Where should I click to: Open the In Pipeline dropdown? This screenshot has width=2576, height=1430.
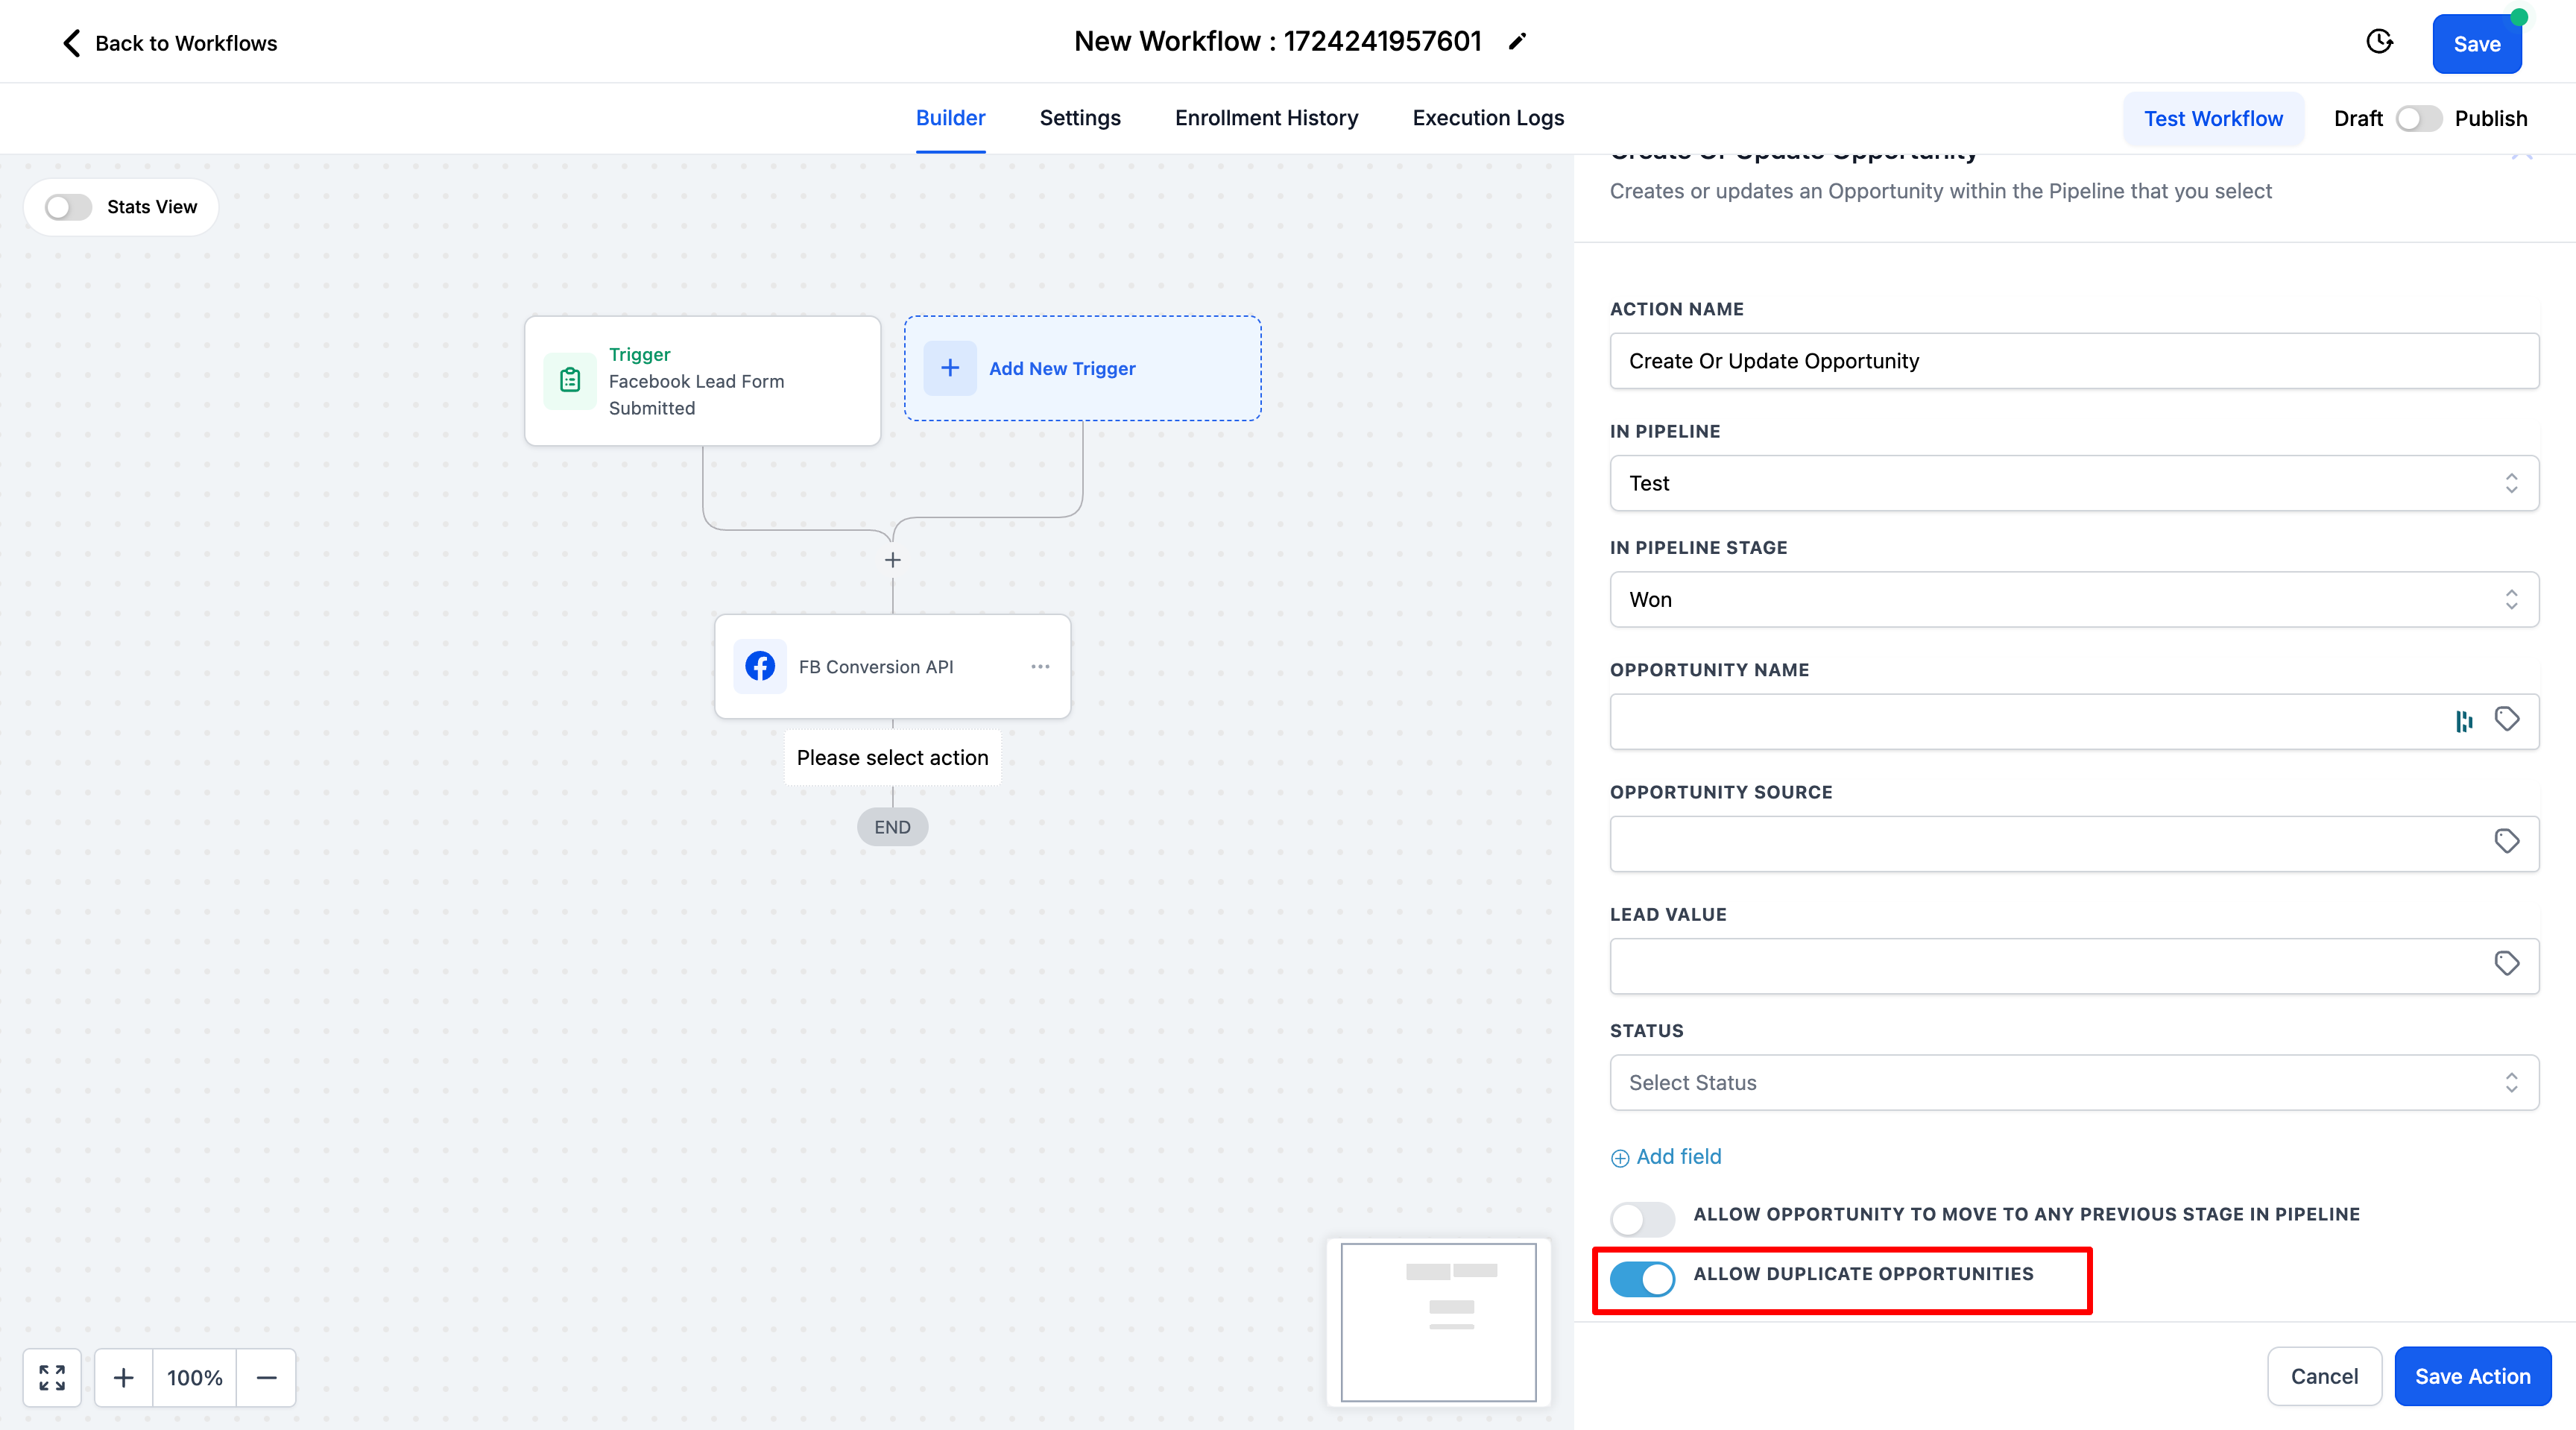2073,483
